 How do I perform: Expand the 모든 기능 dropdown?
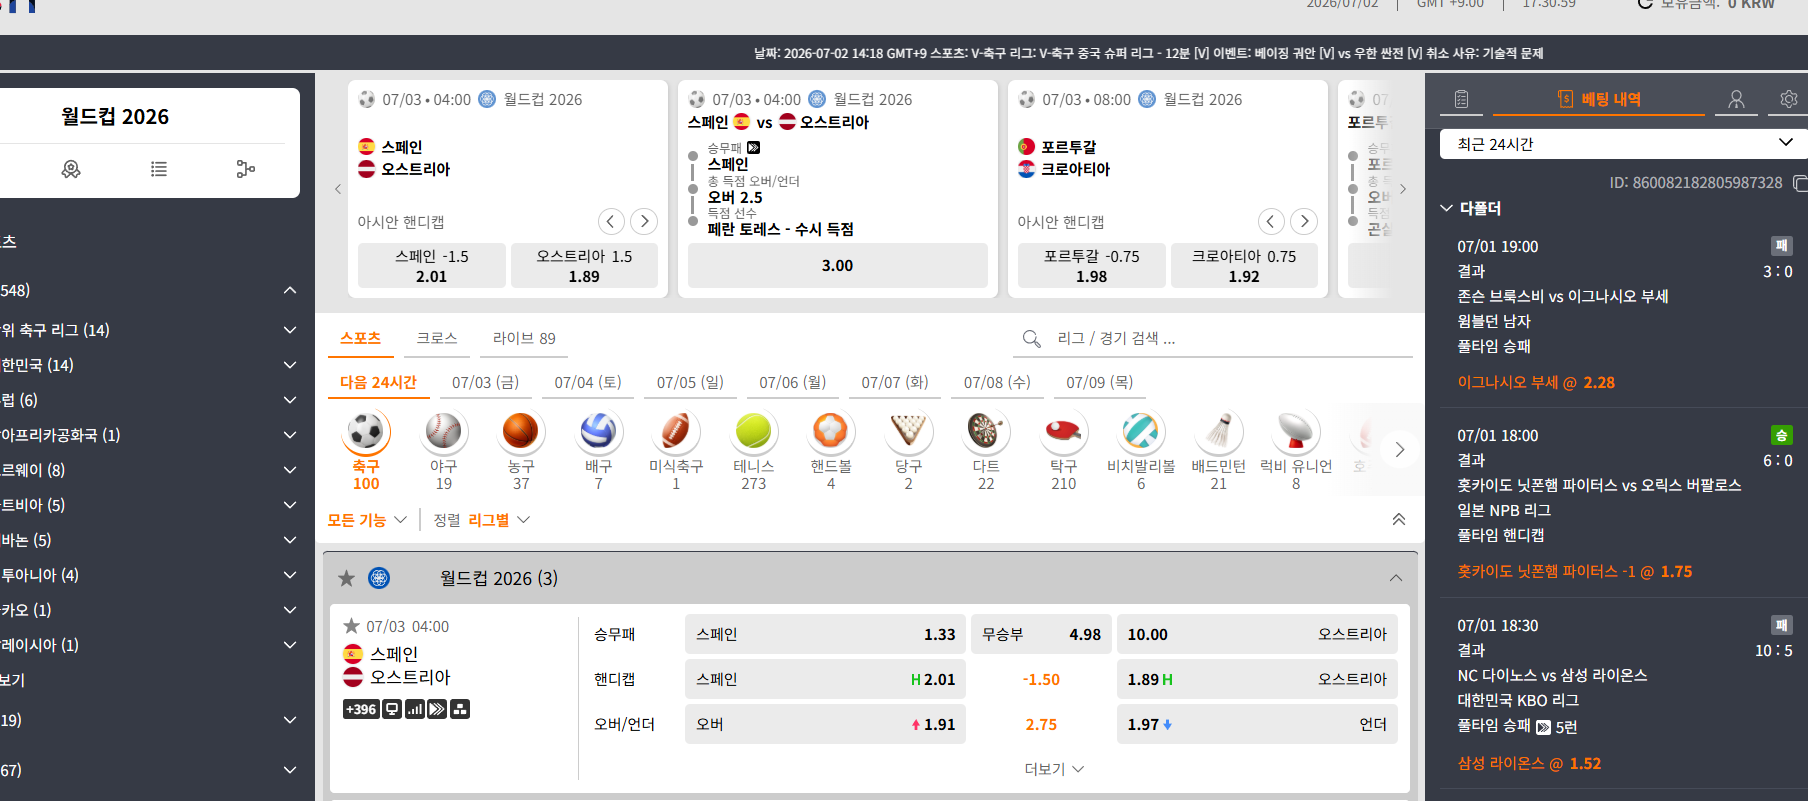point(367,520)
